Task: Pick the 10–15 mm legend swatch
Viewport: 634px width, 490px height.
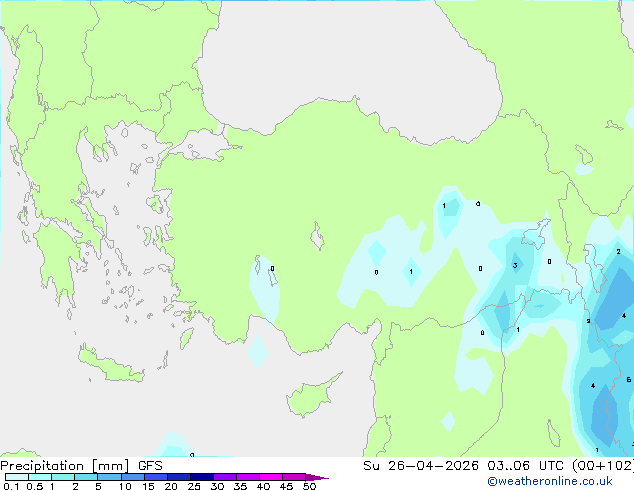Action: click(x=132, y=477)
